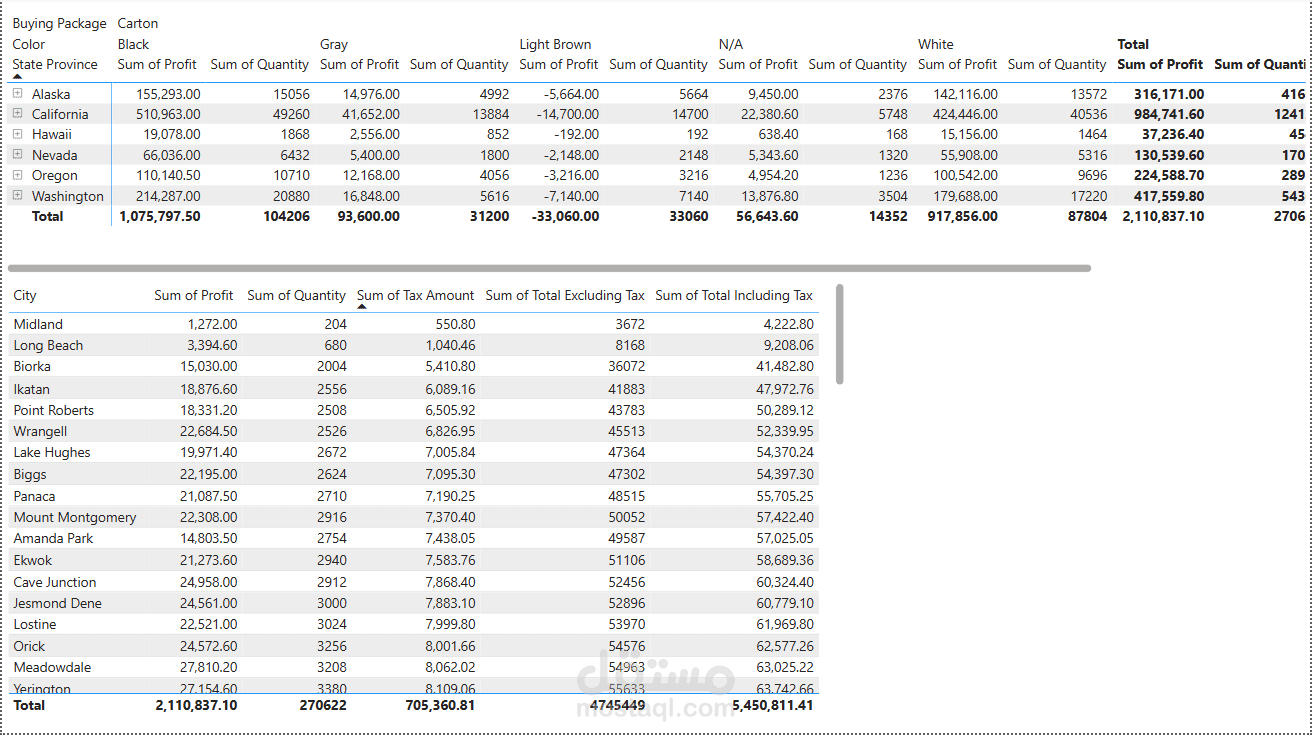Image resolution: width=1313 pixels, height=737 pixels.
Task: Click the matrix horizontal scrollbar
Action: coord(549,268)
